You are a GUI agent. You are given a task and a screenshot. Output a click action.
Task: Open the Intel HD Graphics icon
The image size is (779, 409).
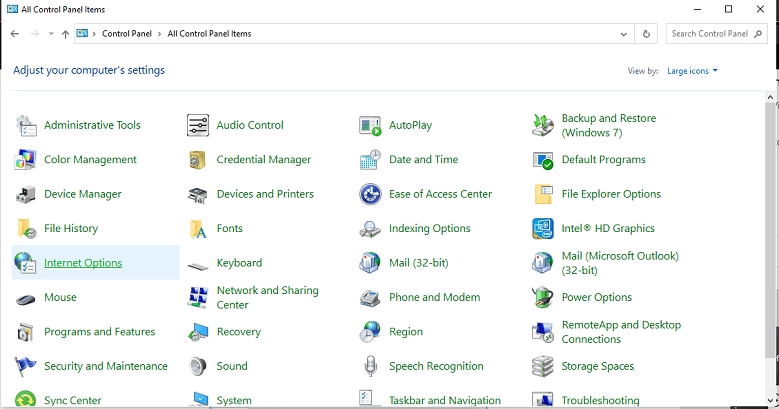tap(543, 229)
